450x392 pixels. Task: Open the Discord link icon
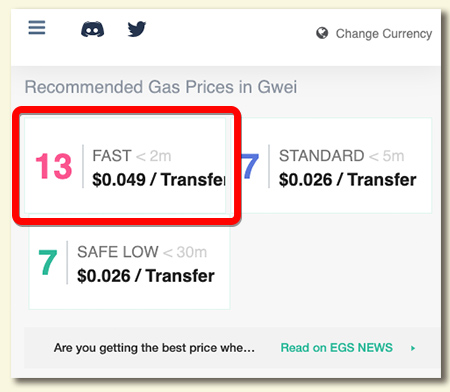(x=92, y=29)
